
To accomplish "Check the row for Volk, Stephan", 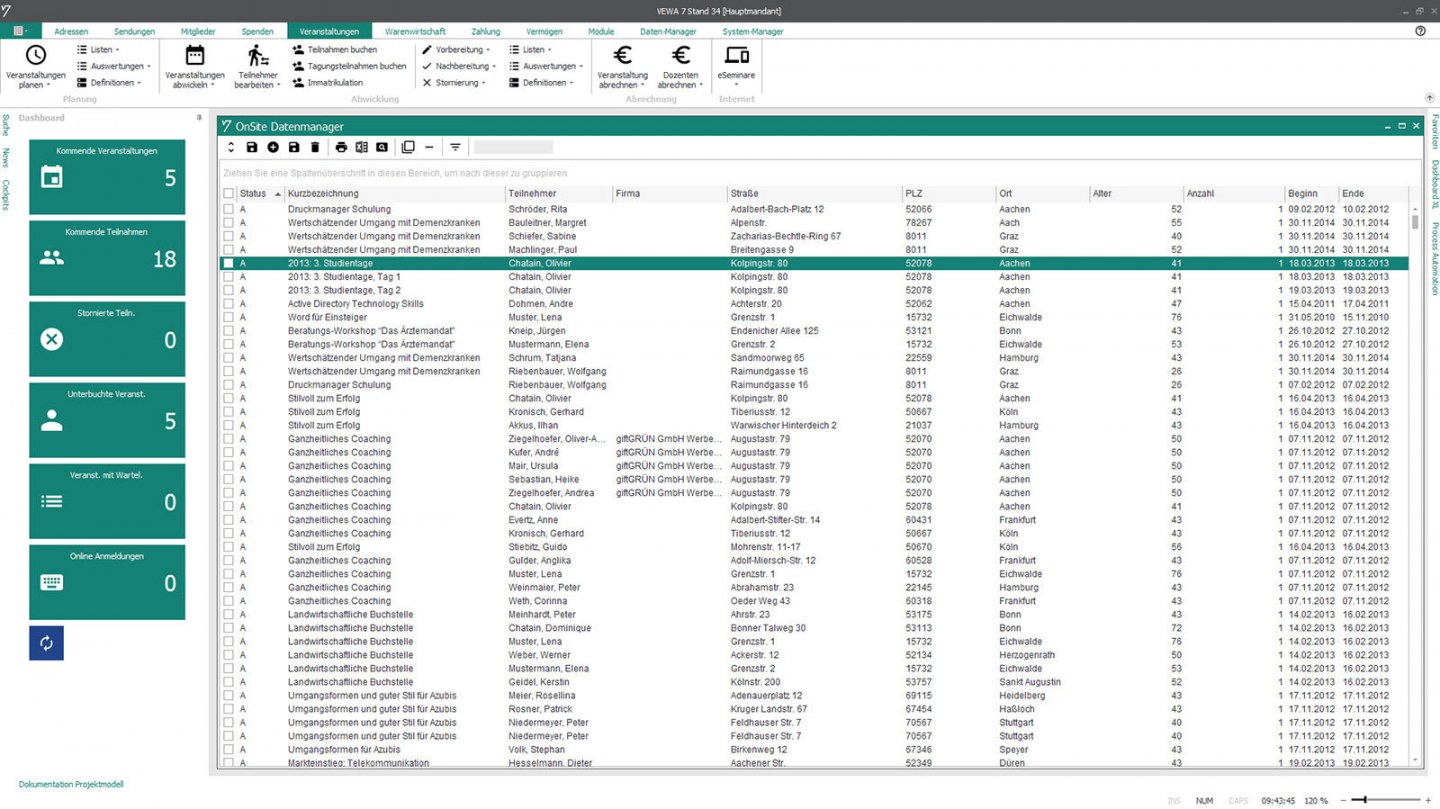I will tap(229, 749).
